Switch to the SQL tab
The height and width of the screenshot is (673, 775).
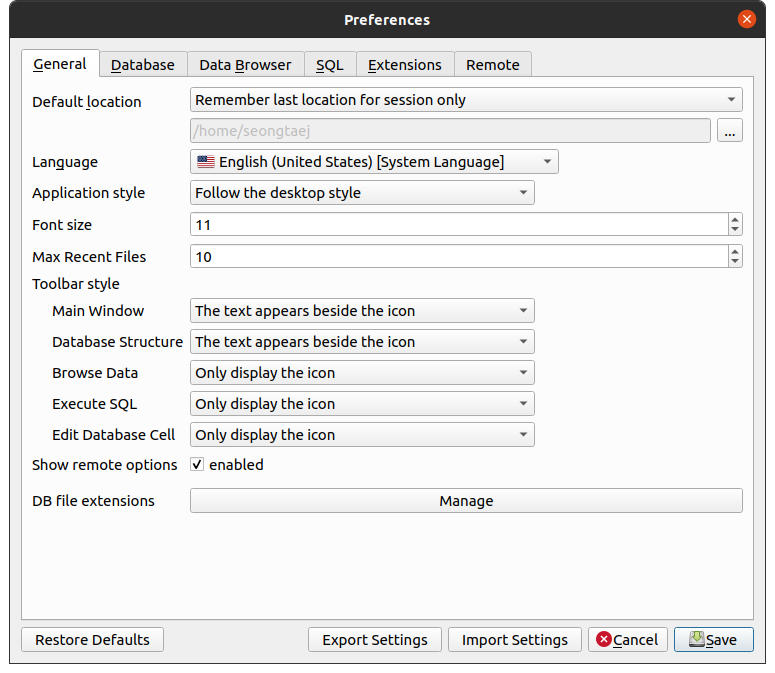330,65
